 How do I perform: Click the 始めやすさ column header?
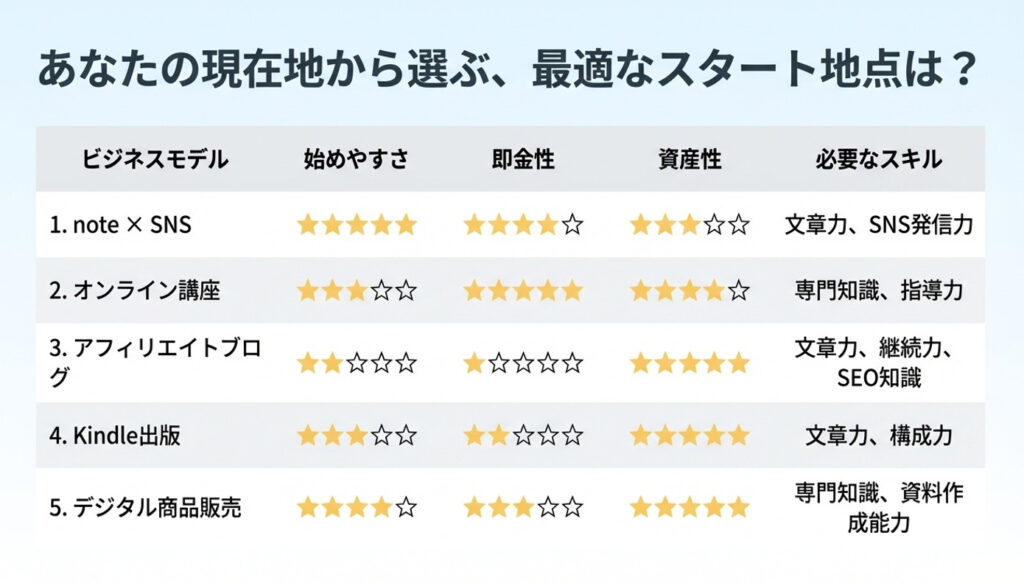[356, 159]
